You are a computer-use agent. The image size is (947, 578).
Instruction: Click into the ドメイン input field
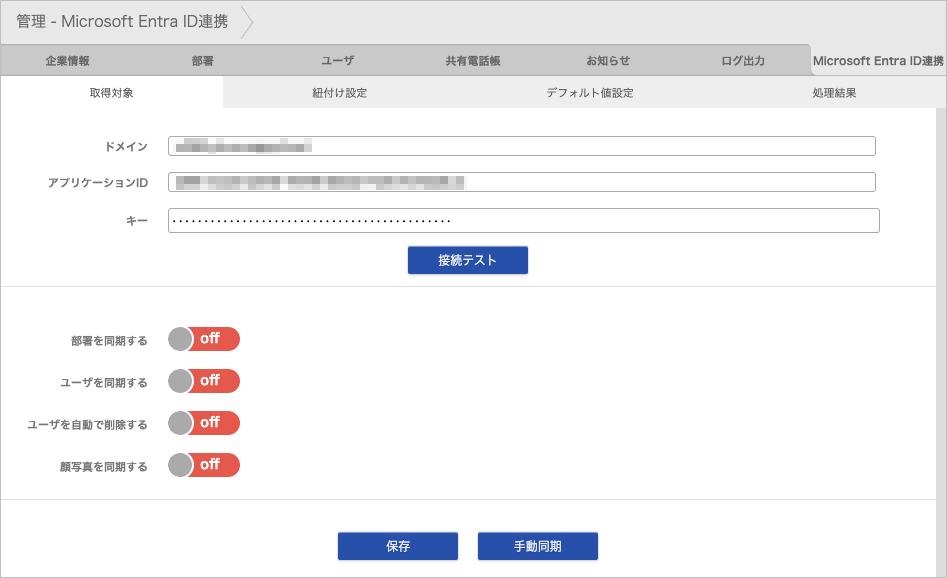point(522,146)
